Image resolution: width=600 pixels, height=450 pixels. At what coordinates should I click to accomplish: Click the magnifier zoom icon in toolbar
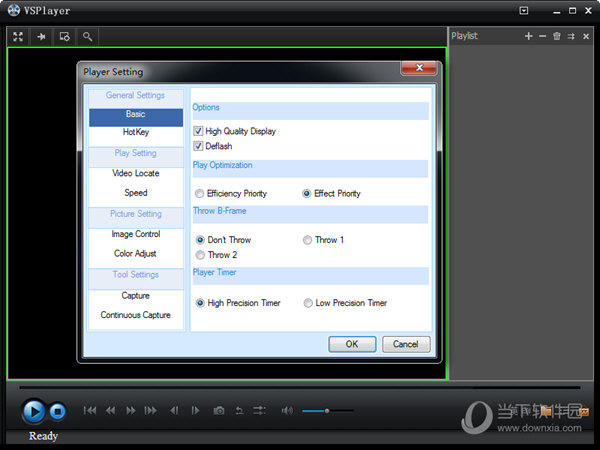[88, 36]
